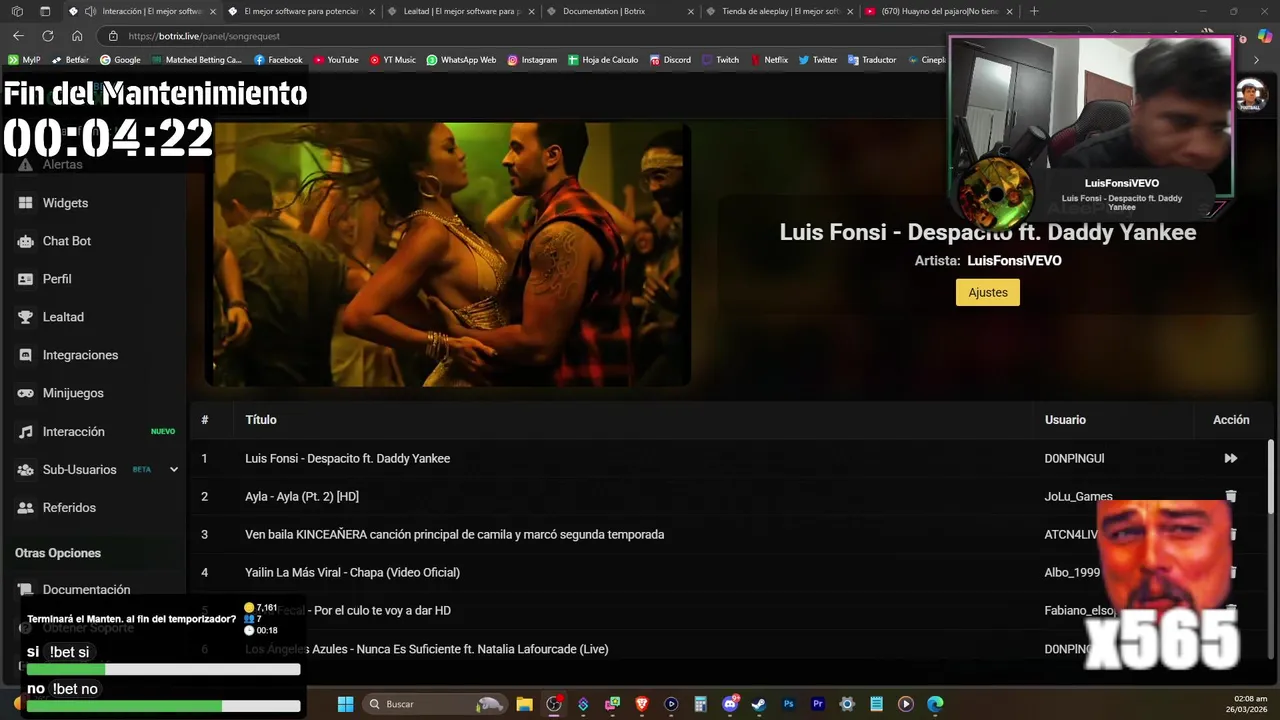Click the 'Usuario' column header
Screen dimensions: 1280x720
click(x=1065, y=420)
